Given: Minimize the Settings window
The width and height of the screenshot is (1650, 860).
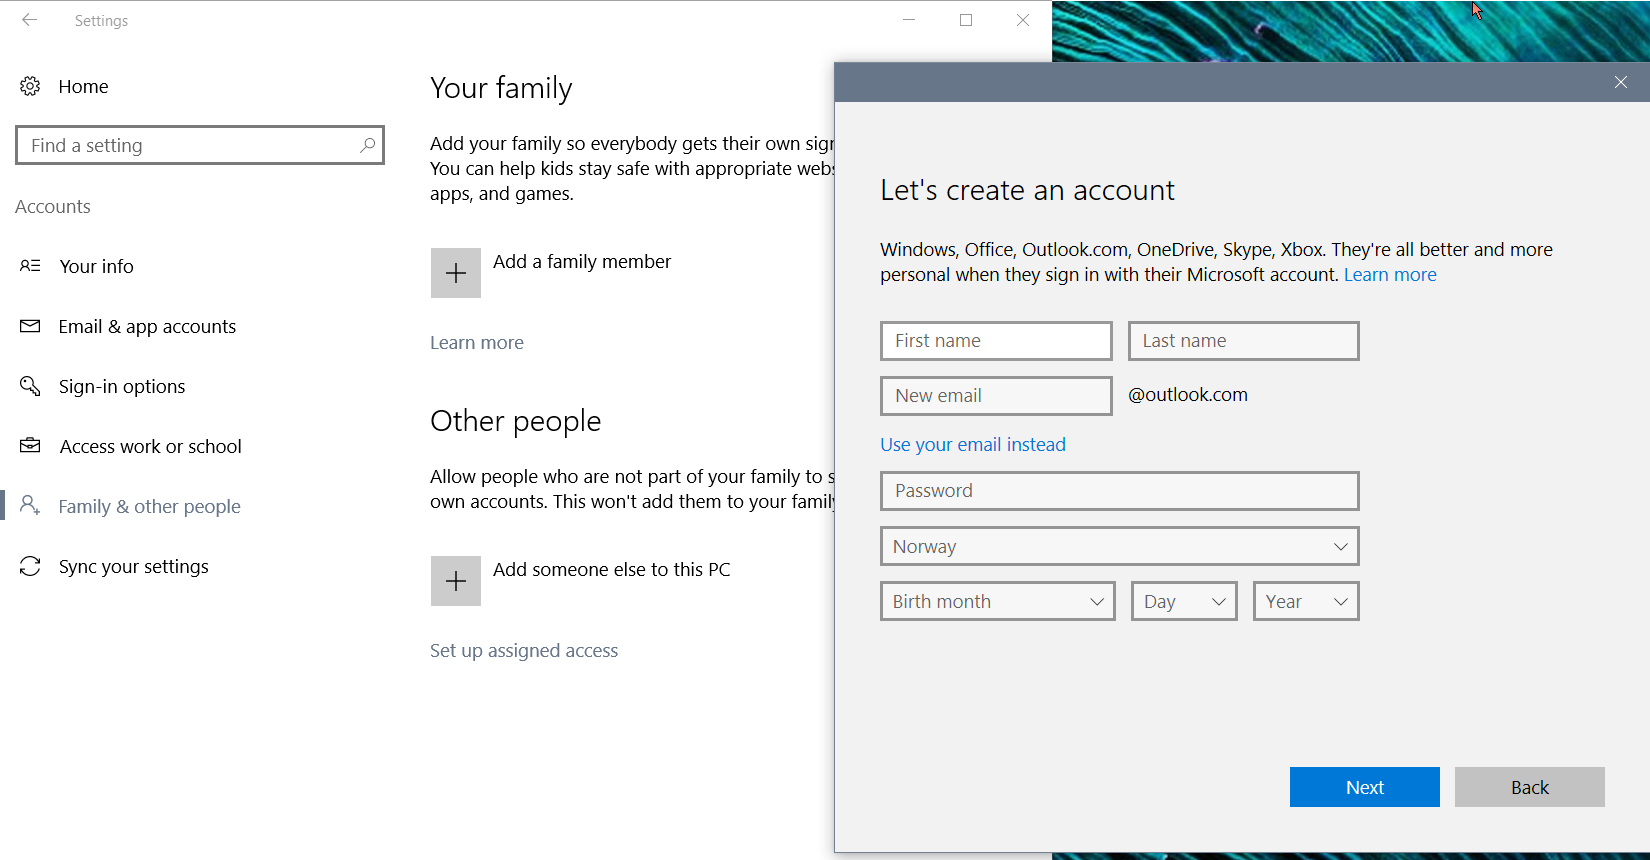Looking at the screenshot, I should pos(909,20).
